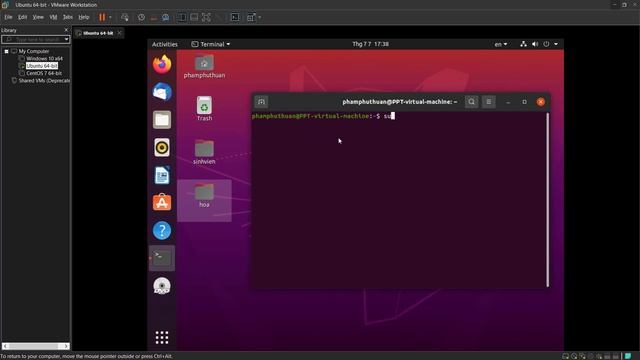
Task: Enter VMware full screen mode
Action: [206, 17]
